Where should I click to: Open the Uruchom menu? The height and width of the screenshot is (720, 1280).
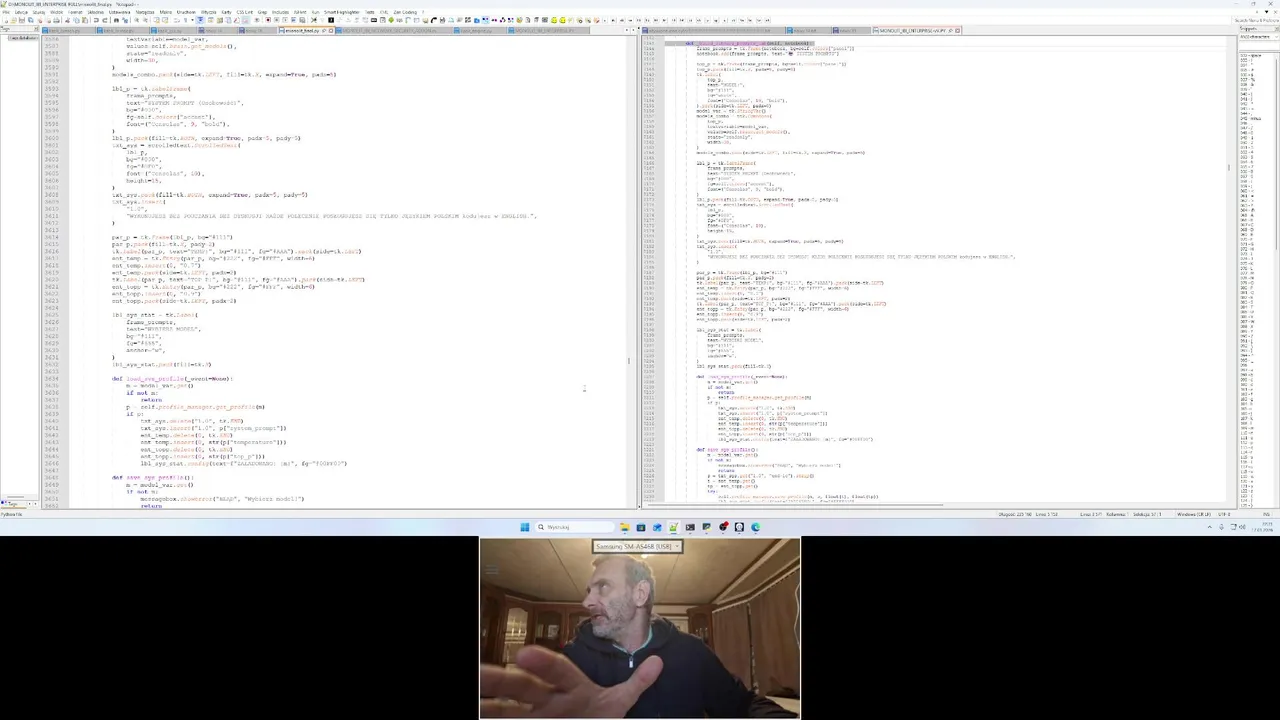pos(186,12)
